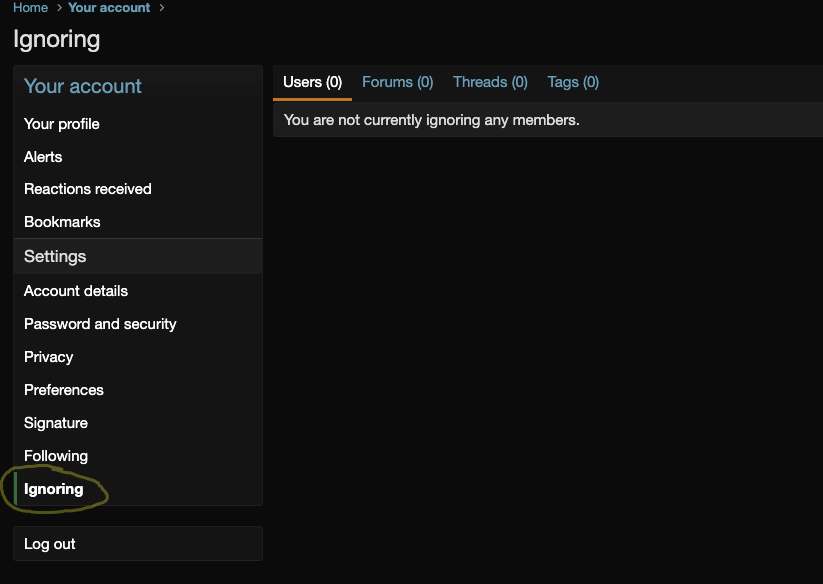Open the Your account breadcrumb link
Image resolution: width=823 pixels, height=584 pixels.
[109, 8]
